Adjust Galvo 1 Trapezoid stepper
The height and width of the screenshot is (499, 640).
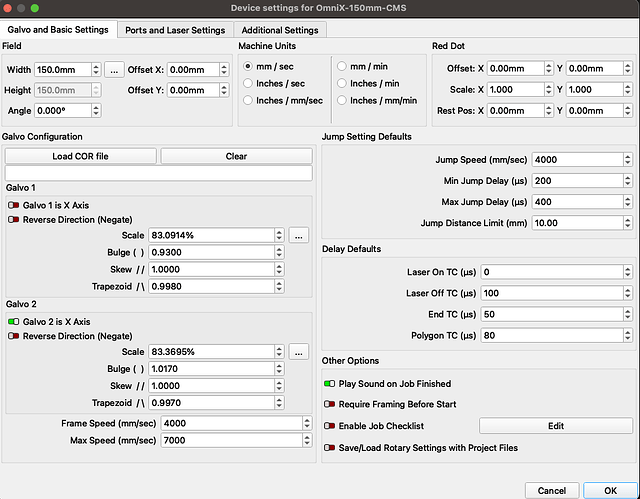(279, 287)
